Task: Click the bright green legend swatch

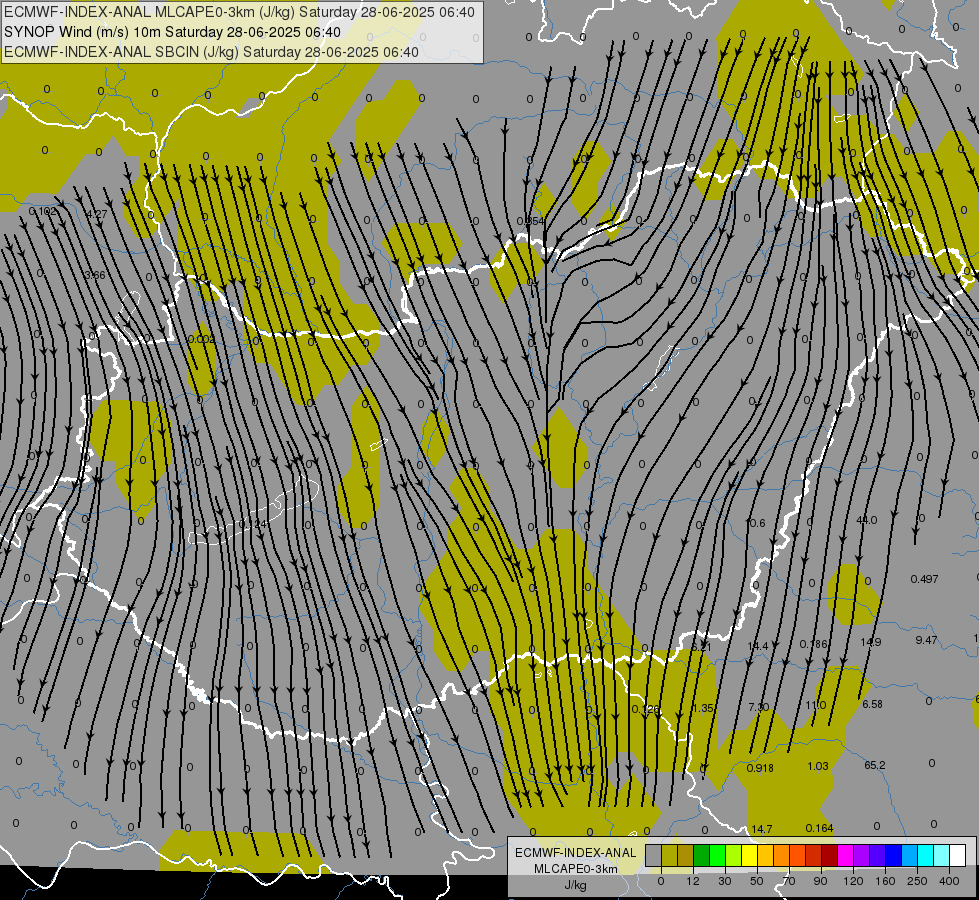Action: (x=718, y=855)
